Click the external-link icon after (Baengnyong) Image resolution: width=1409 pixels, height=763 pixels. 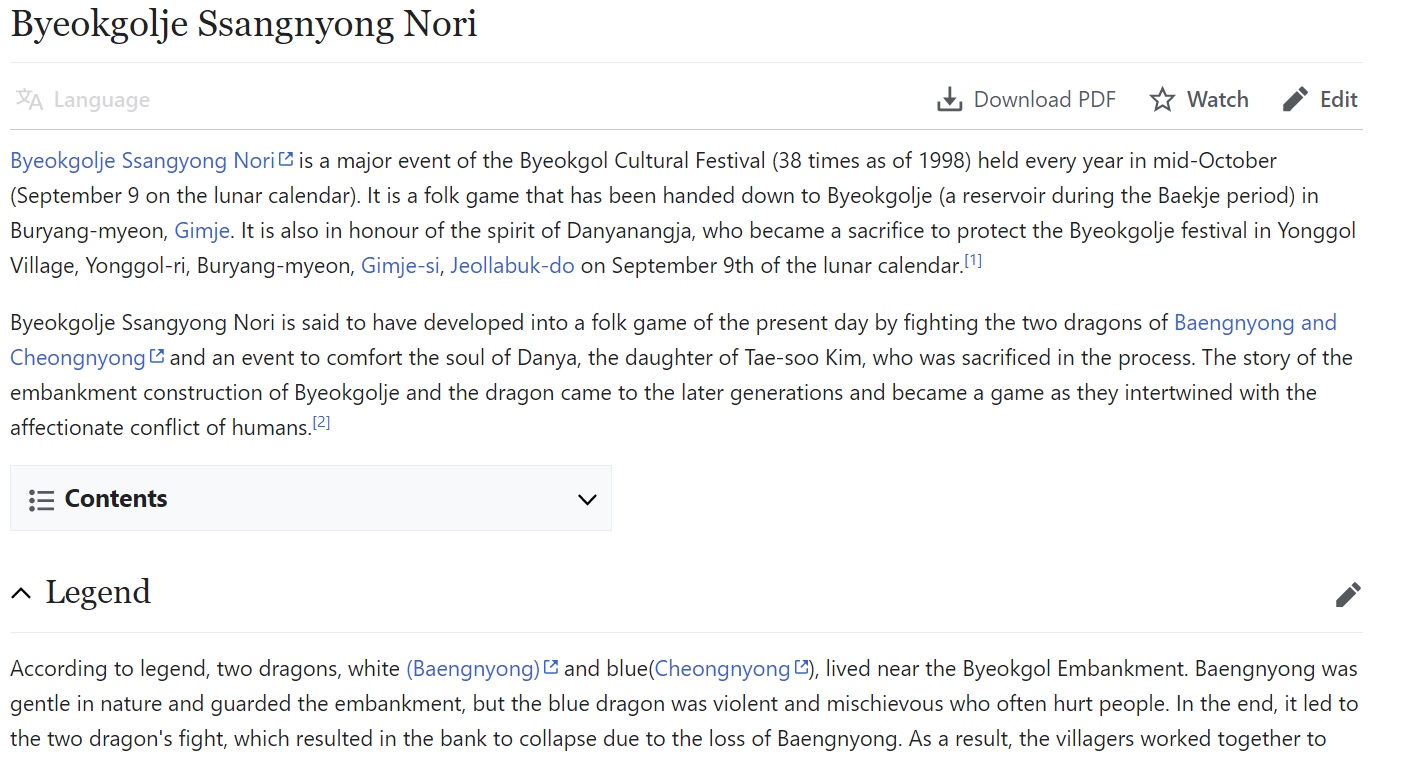551,667
